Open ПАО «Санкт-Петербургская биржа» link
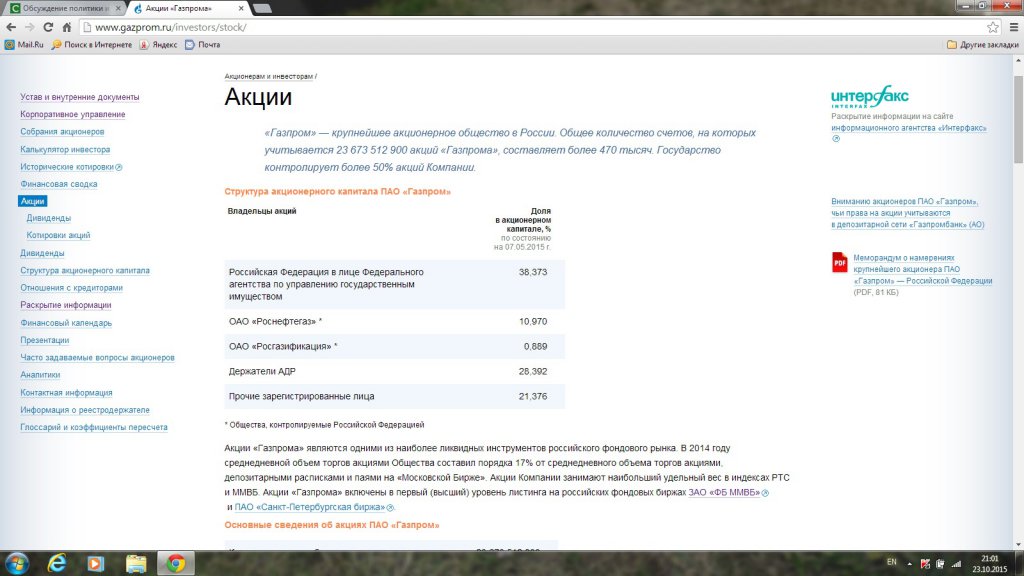Image resolution: width=1024 pixels, height=576 pixels. point(310,507)
